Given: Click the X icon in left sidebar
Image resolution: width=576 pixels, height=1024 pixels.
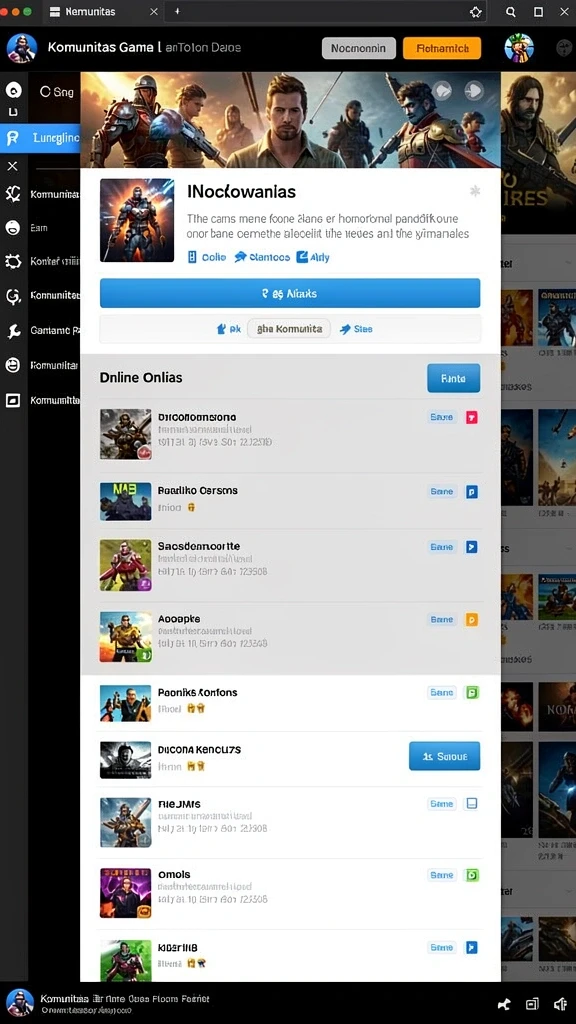Looking at the screenshot, I should tap(12, 167).
